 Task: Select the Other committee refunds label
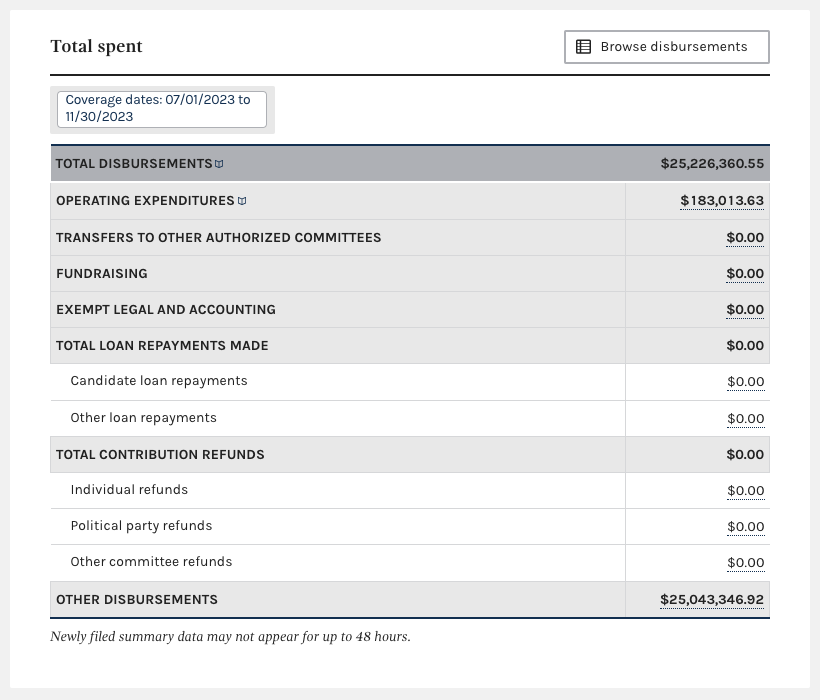coord(151,562)
